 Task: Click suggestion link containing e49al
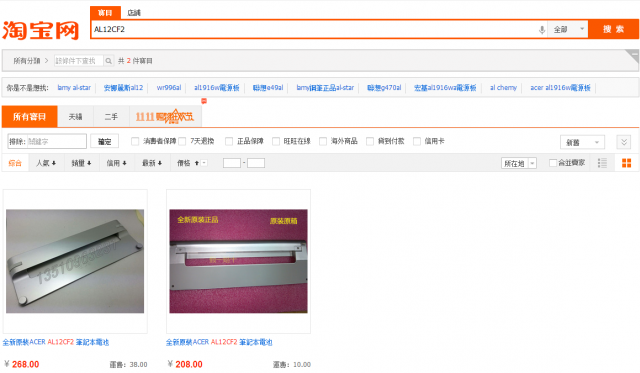tap(268, 87)
